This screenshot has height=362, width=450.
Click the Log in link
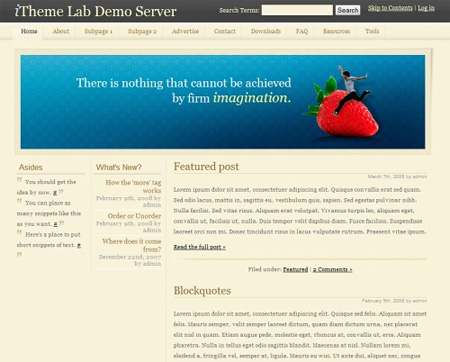click(426, 8)
